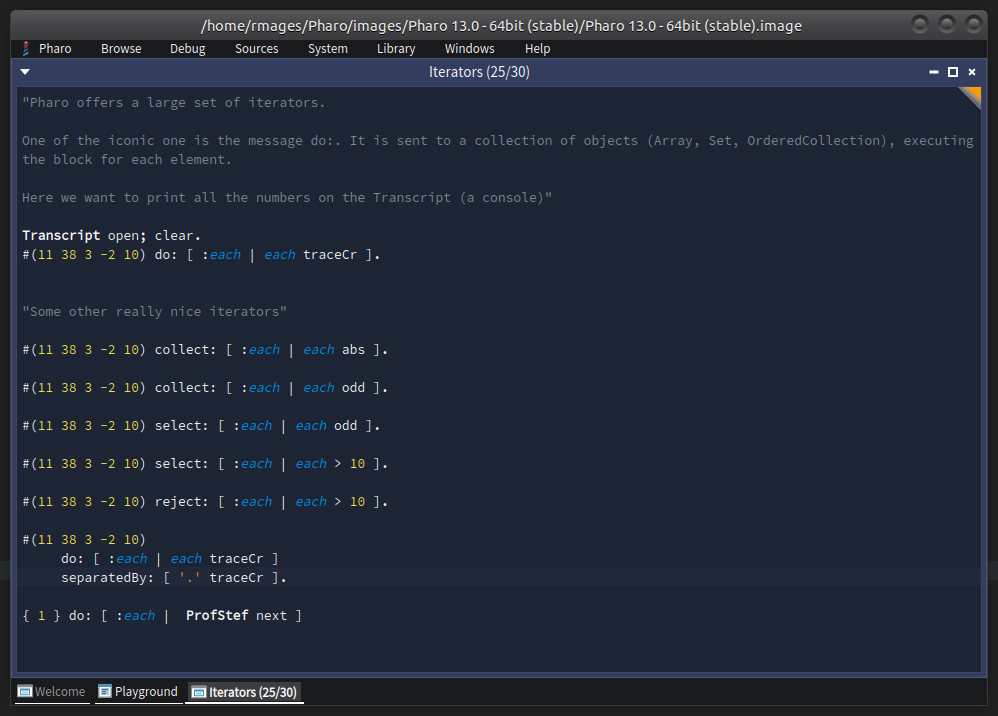Open the Debug menu
Image resolution: width=998 pixels, height=716 pixels.
[188, 48]
